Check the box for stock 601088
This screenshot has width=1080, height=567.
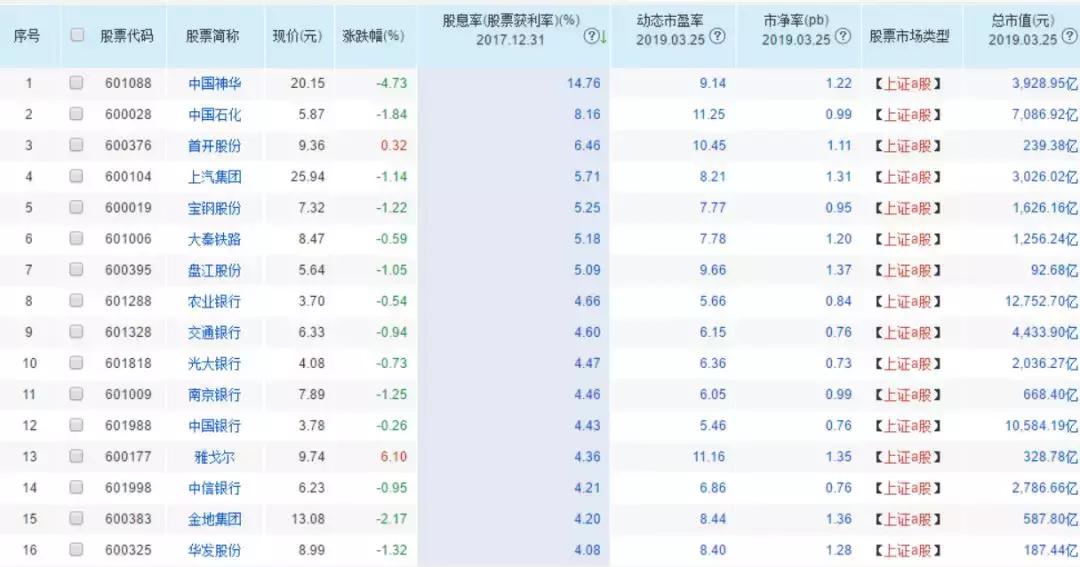(76, 83)
